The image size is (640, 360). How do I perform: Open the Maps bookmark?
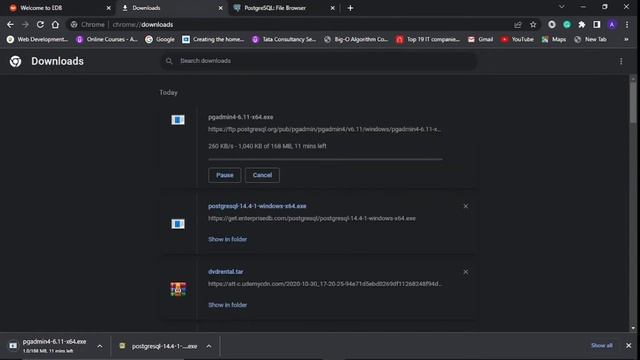(554, 39)
